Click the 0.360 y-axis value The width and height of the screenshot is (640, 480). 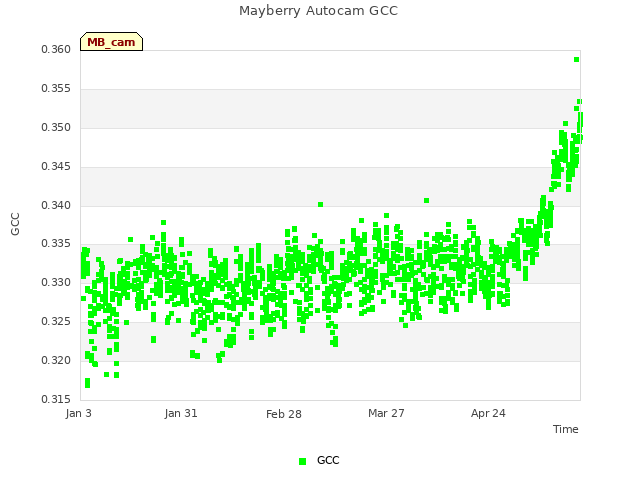pyautogui.click(x=56, y=49)
